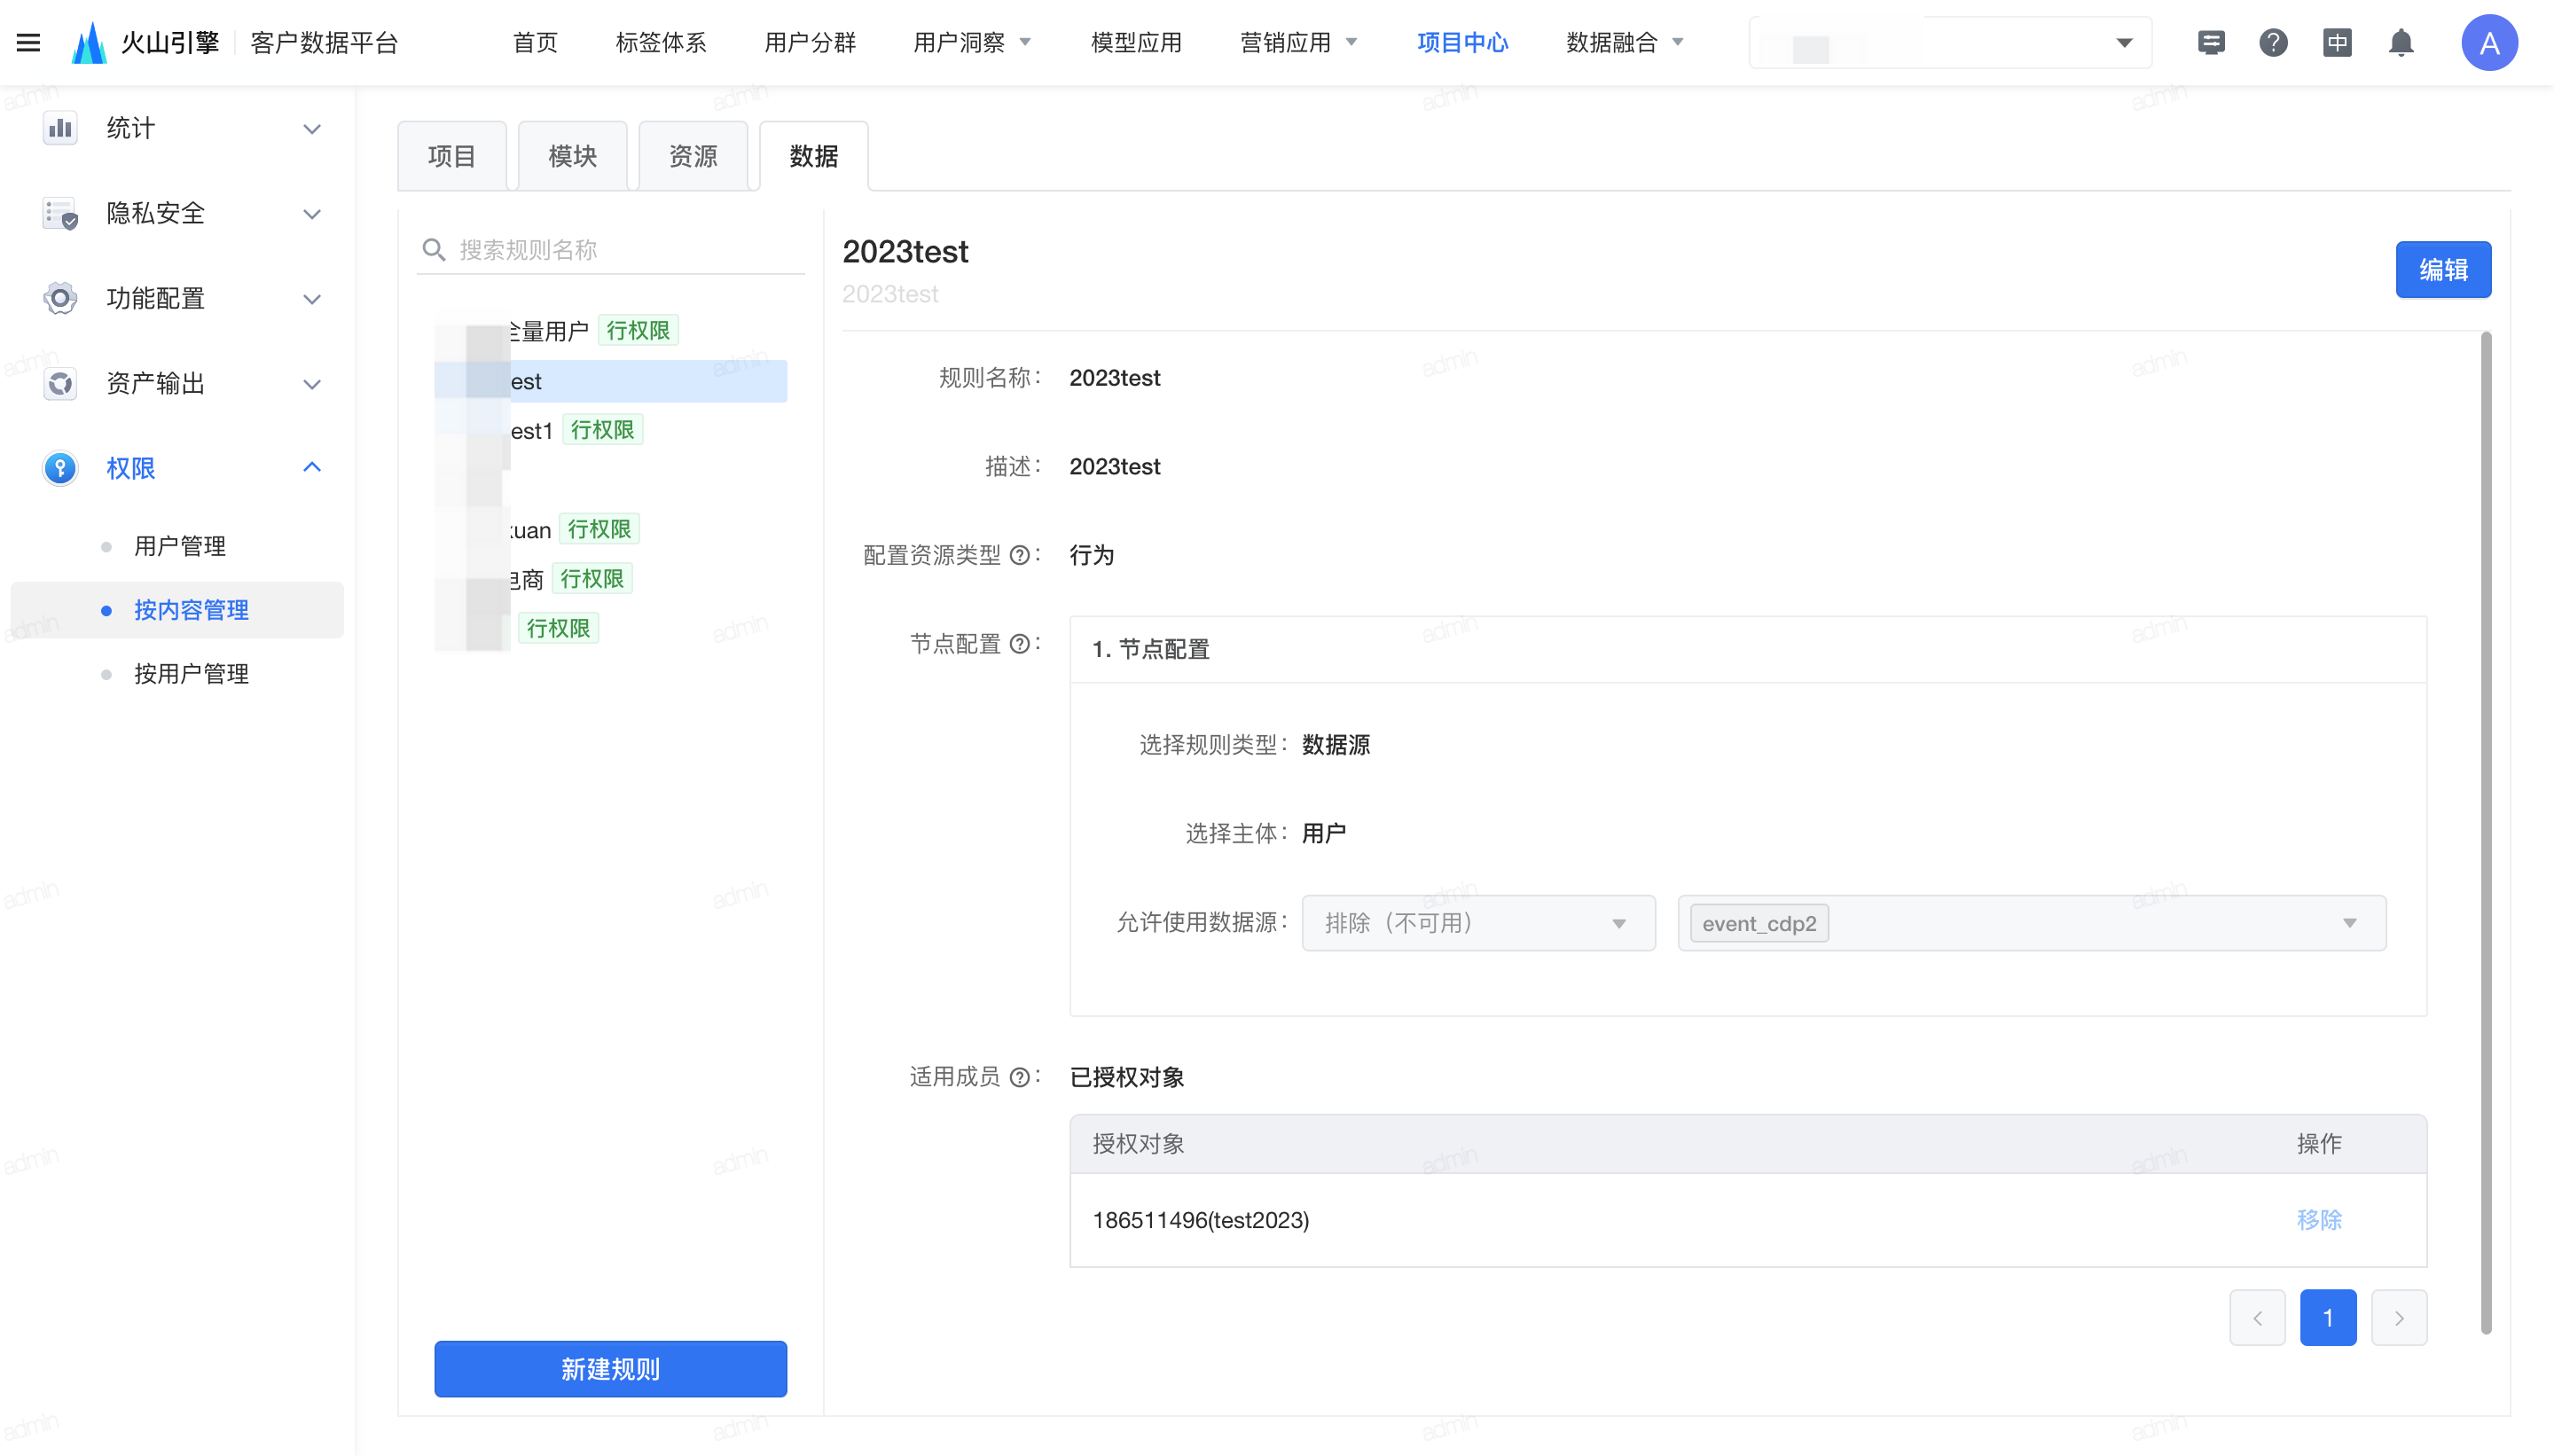Open 按内容管理 in sidebar
This screenshot has width=2554, height=1456.
(178, 610)
